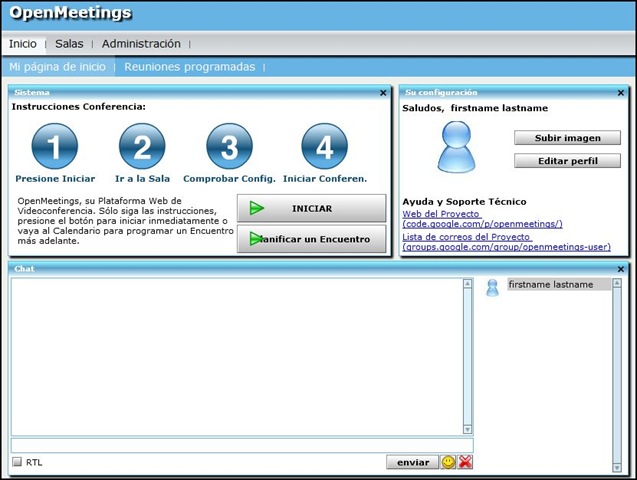Click the Ir a la Sala label
Screen dimensions: 637x480
point(142,179)
